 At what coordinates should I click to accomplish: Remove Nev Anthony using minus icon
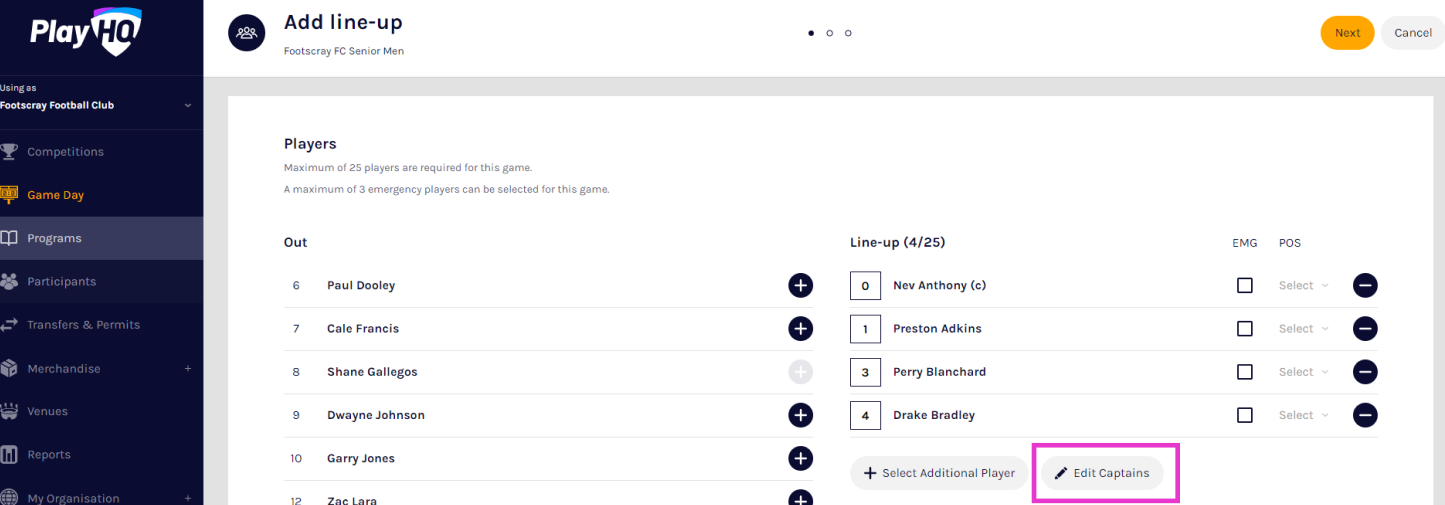[x=1365, y=285]
